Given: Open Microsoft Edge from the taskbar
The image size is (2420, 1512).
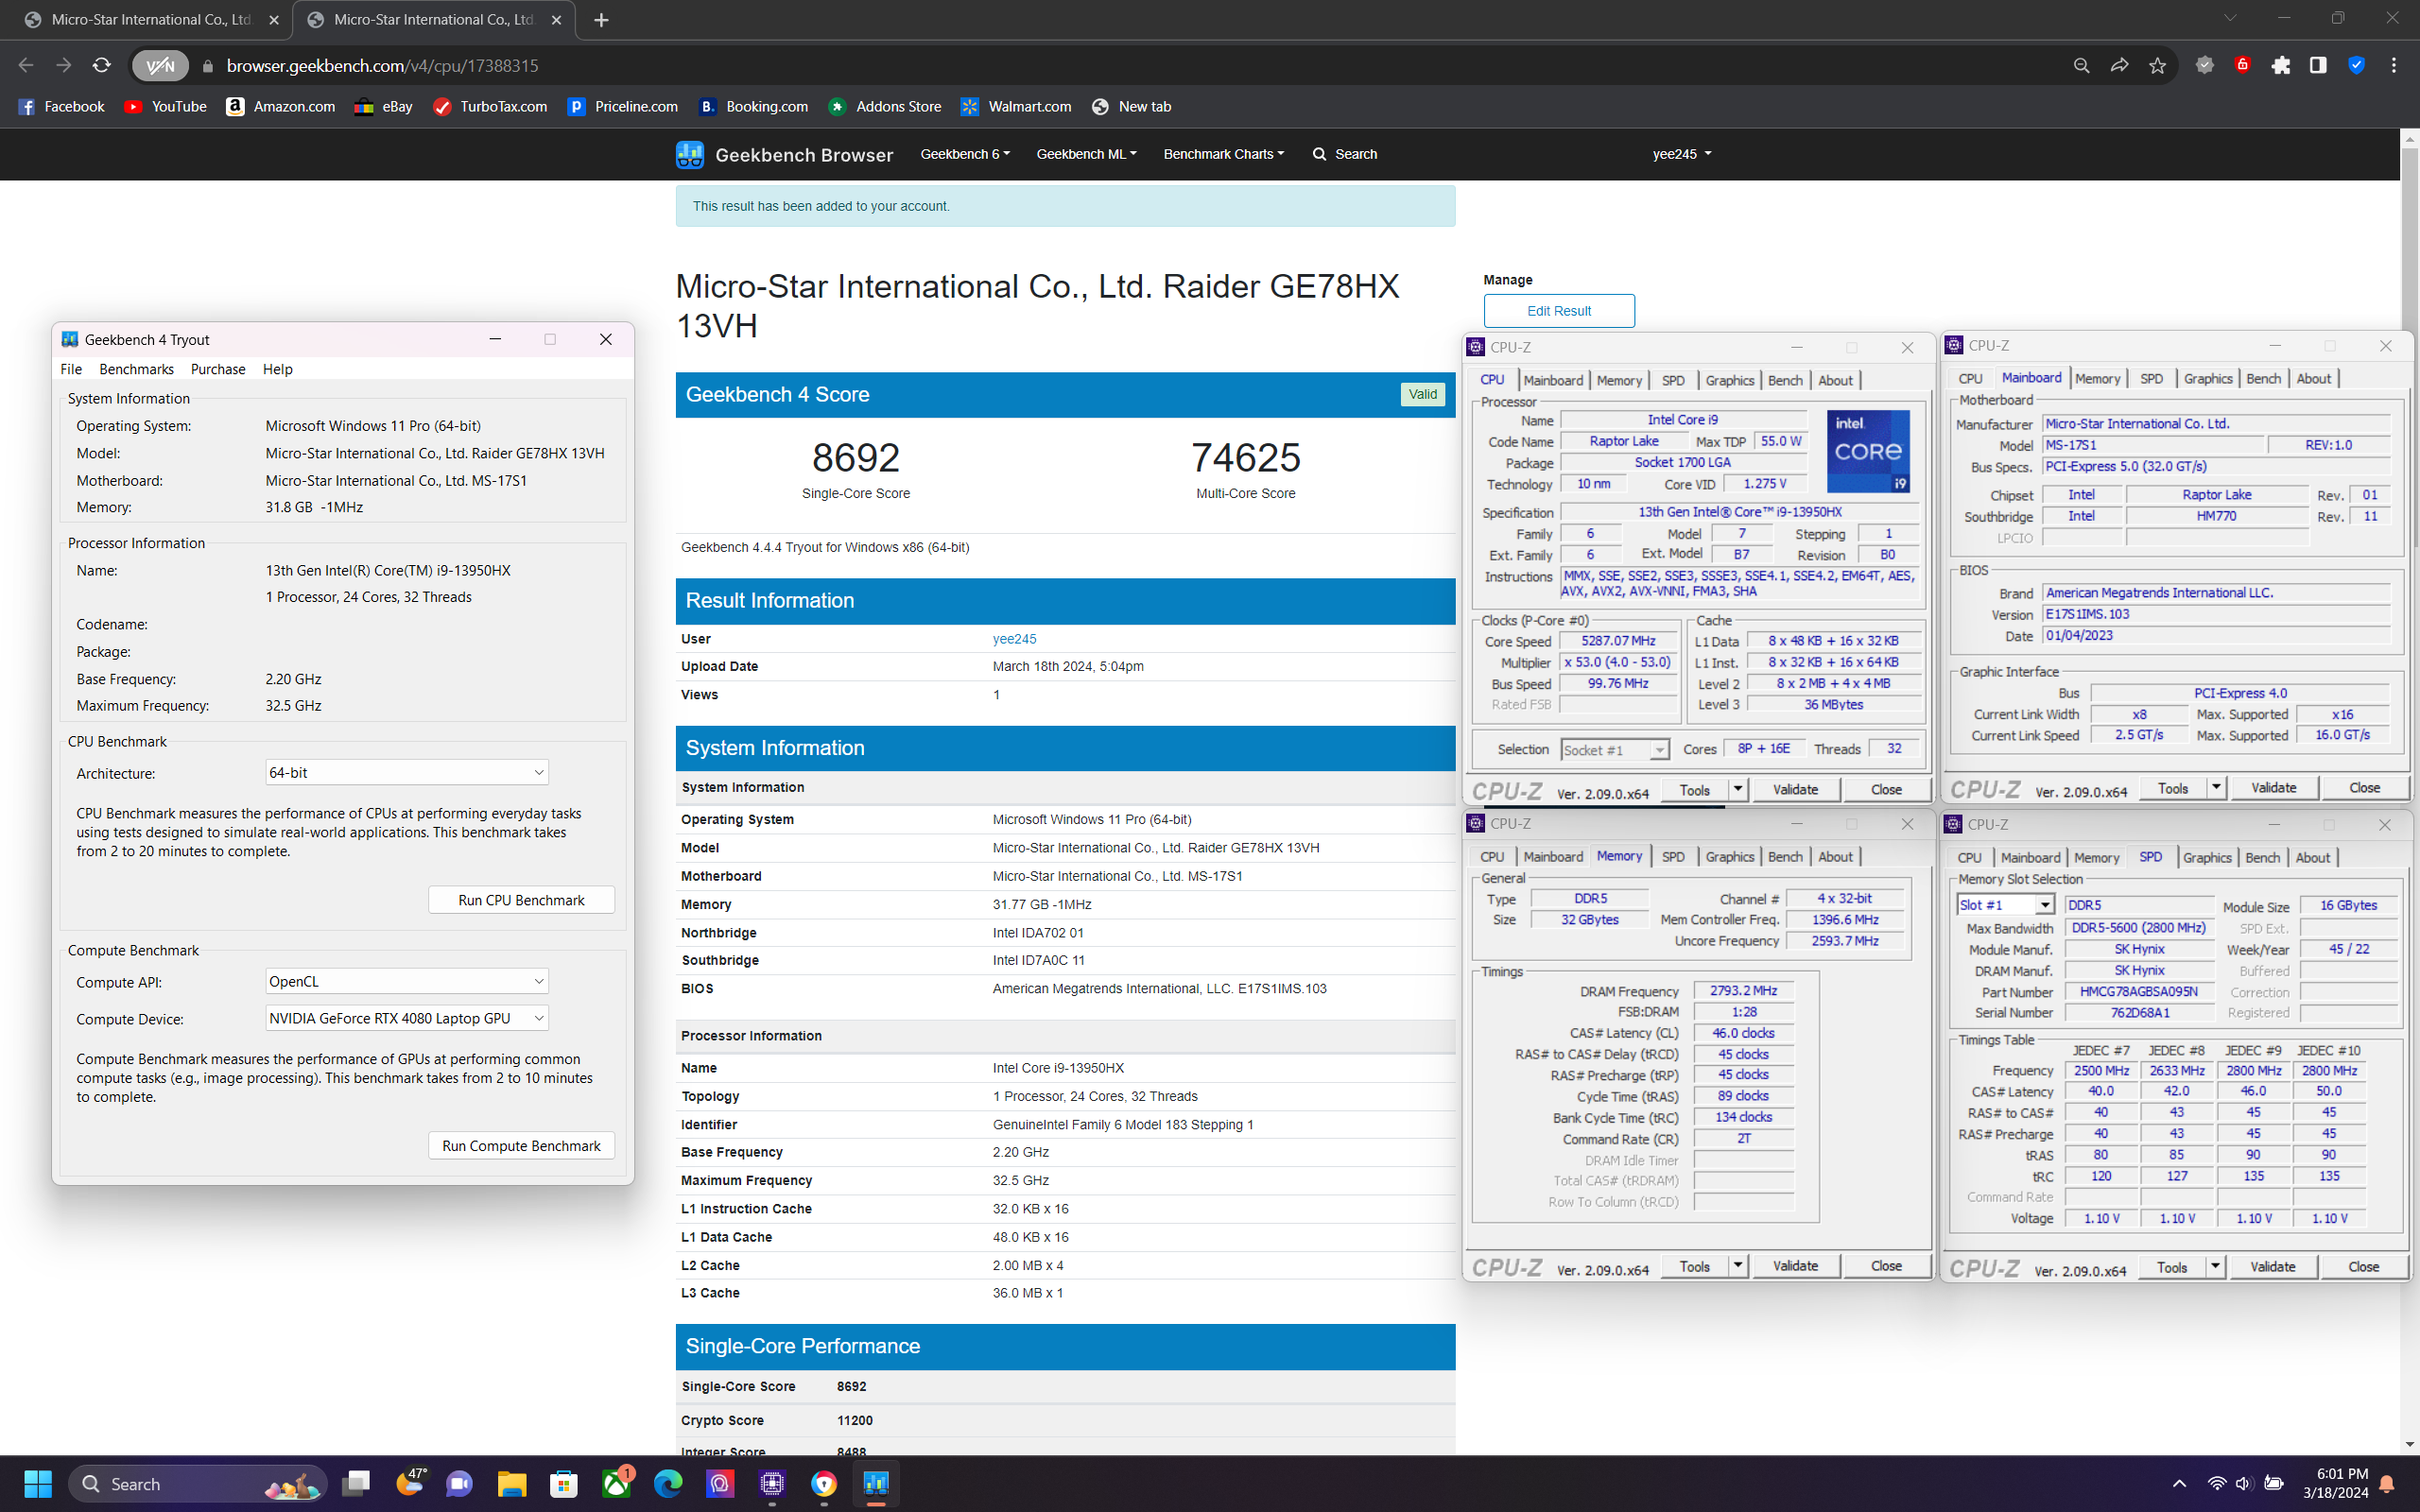Looking at the screenshot, I should point(668,1483).
